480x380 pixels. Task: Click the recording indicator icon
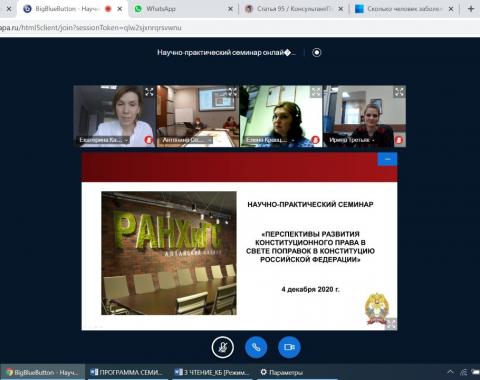coord(317,53)
